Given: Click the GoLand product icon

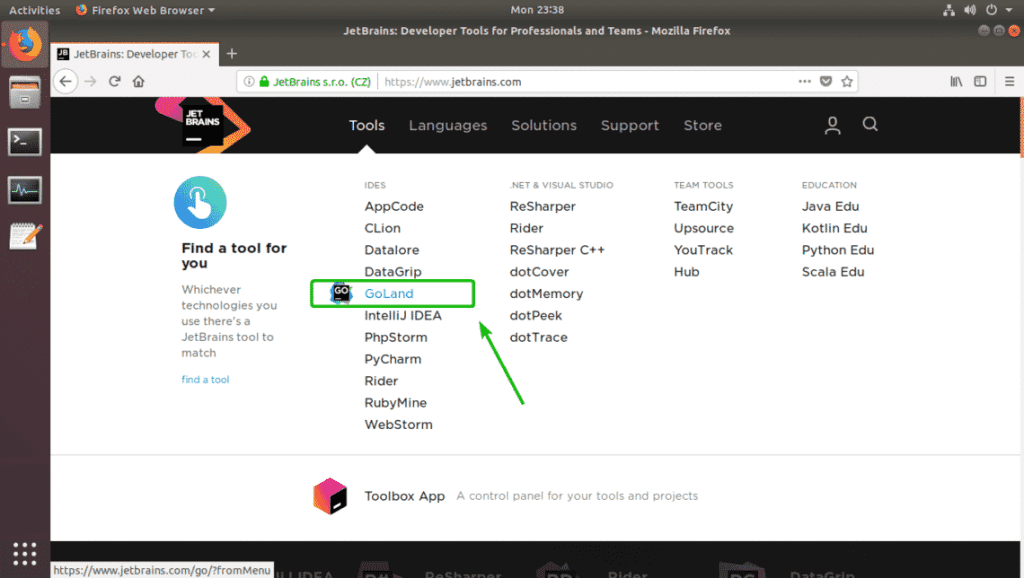Looking at the screenshot, I should 341,293.
